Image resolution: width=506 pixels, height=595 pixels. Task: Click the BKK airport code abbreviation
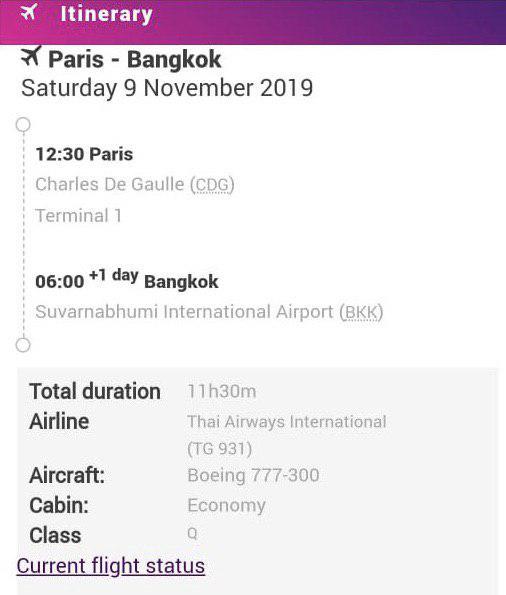tap(362, 312)
